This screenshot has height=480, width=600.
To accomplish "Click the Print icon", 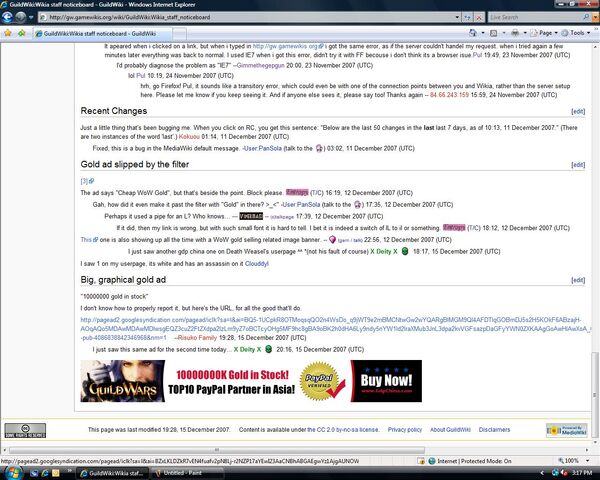I will click(x=515, y=33).
